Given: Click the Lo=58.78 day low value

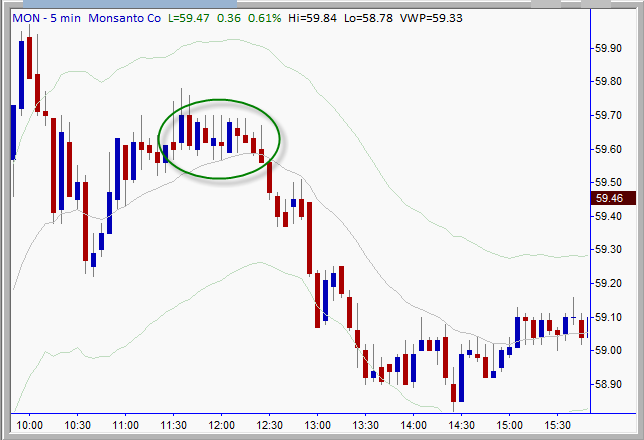Looking at the screenshot, I should [x=368, y=18].
